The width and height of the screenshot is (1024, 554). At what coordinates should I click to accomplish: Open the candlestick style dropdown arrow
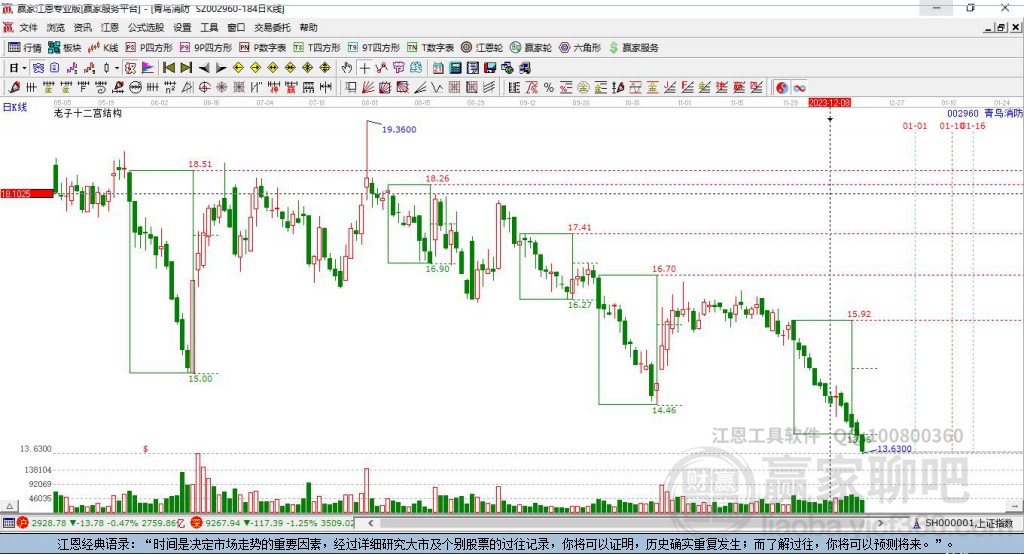pos(117,68)
